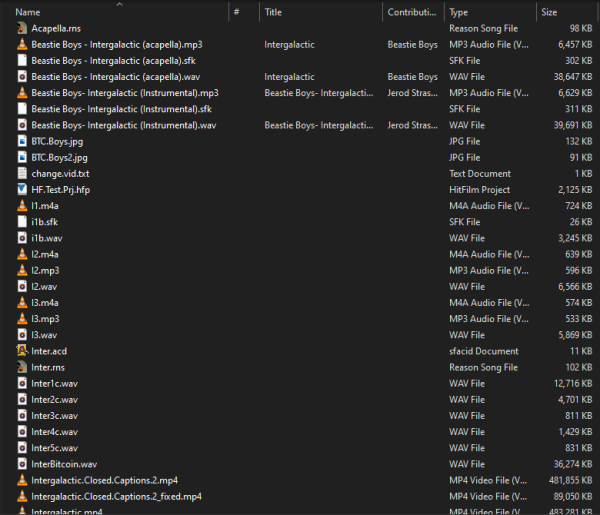This screenshot has height=515, width=600.
Task: Select the file name I3.wav
Action: click(44, 335)
